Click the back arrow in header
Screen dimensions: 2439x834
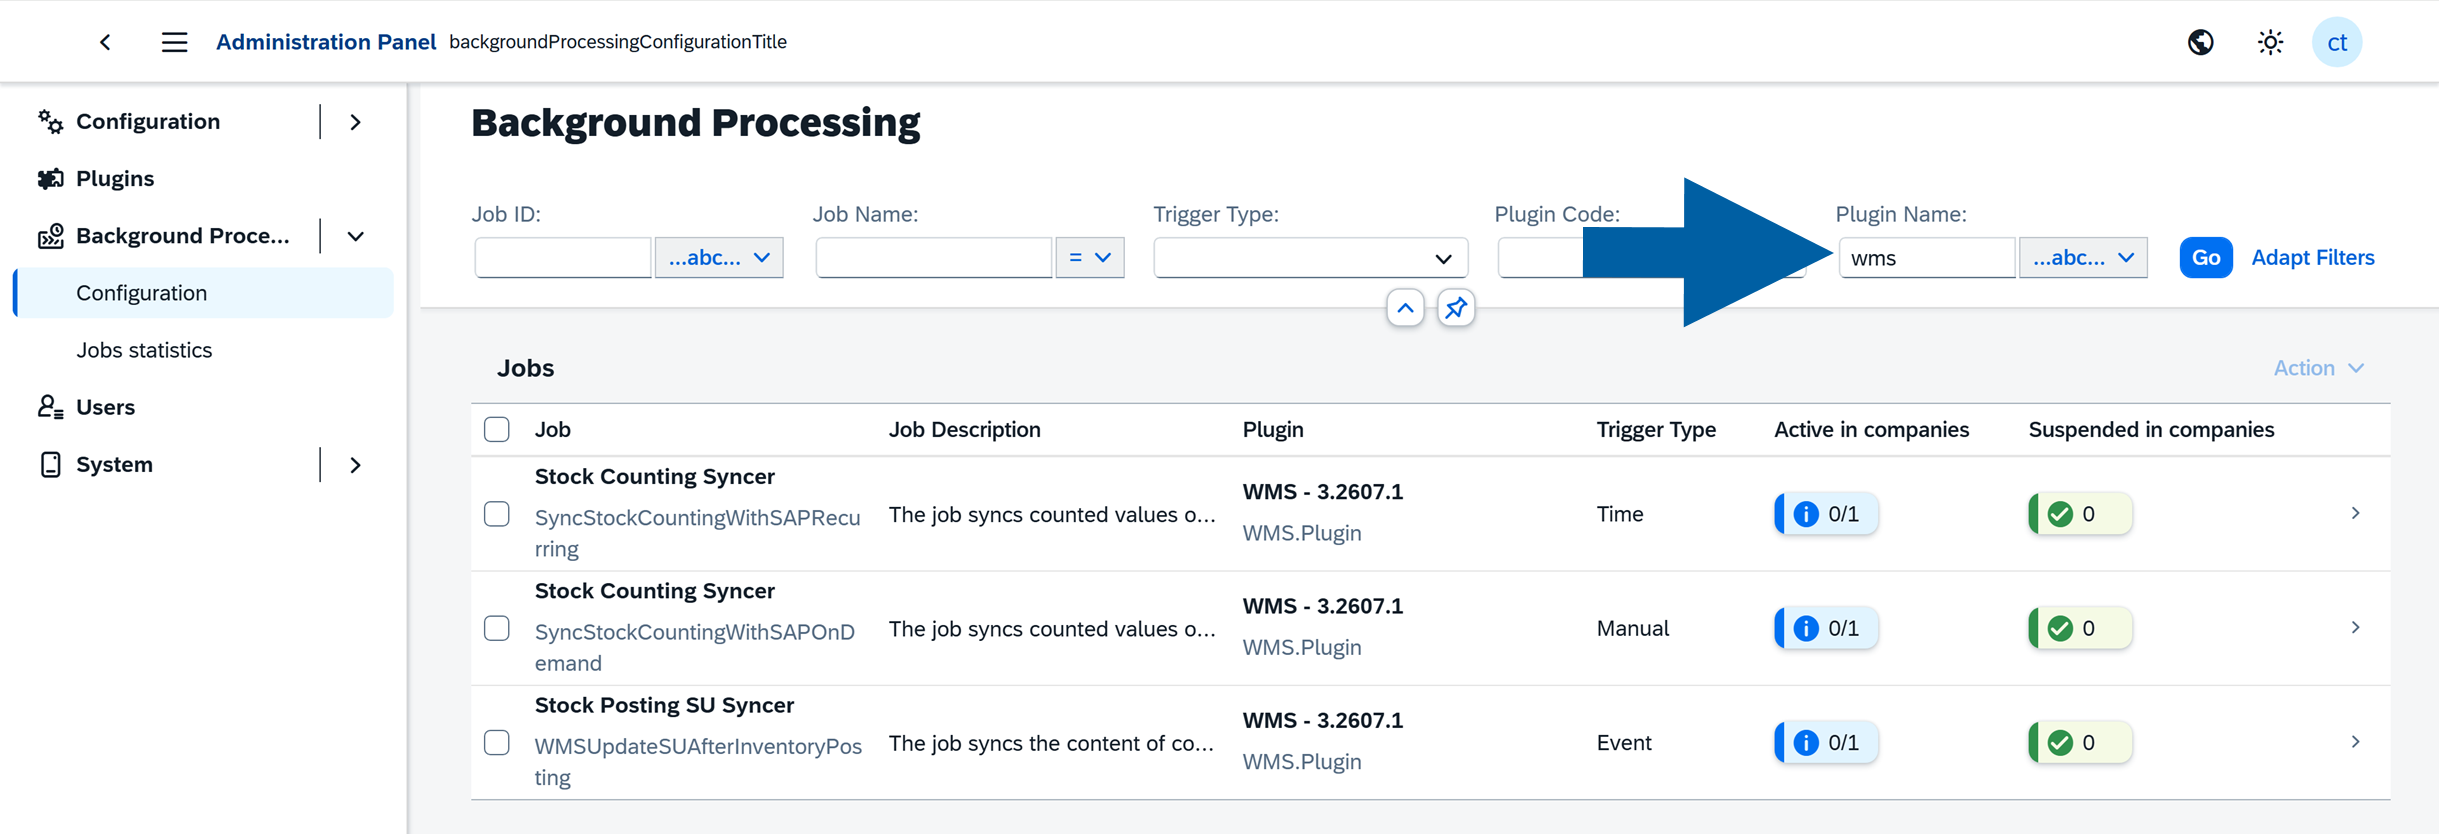(105, 42)
